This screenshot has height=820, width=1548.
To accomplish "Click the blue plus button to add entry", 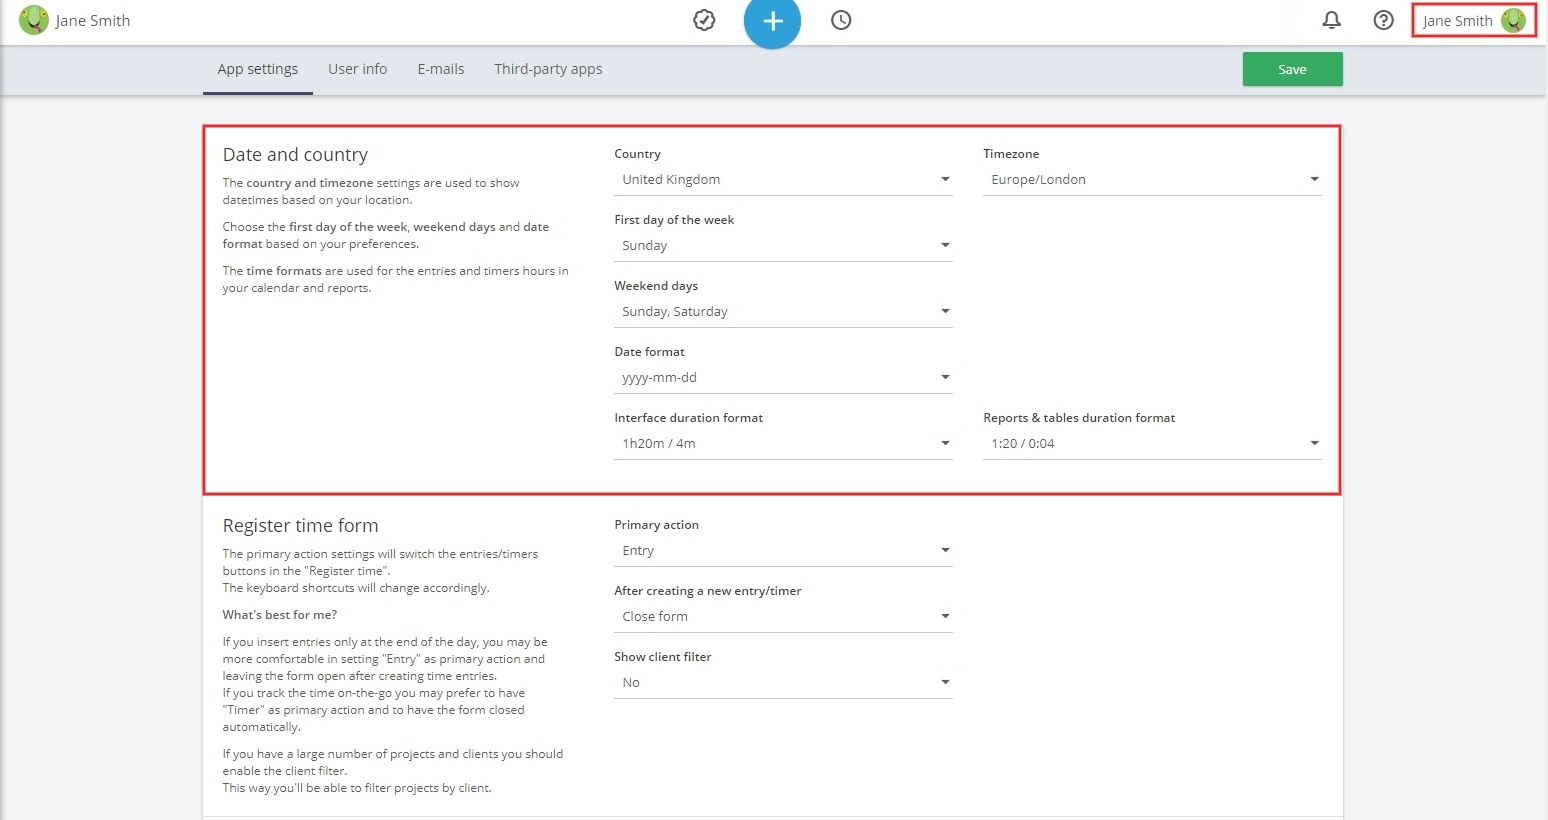I will coord(772,20).
